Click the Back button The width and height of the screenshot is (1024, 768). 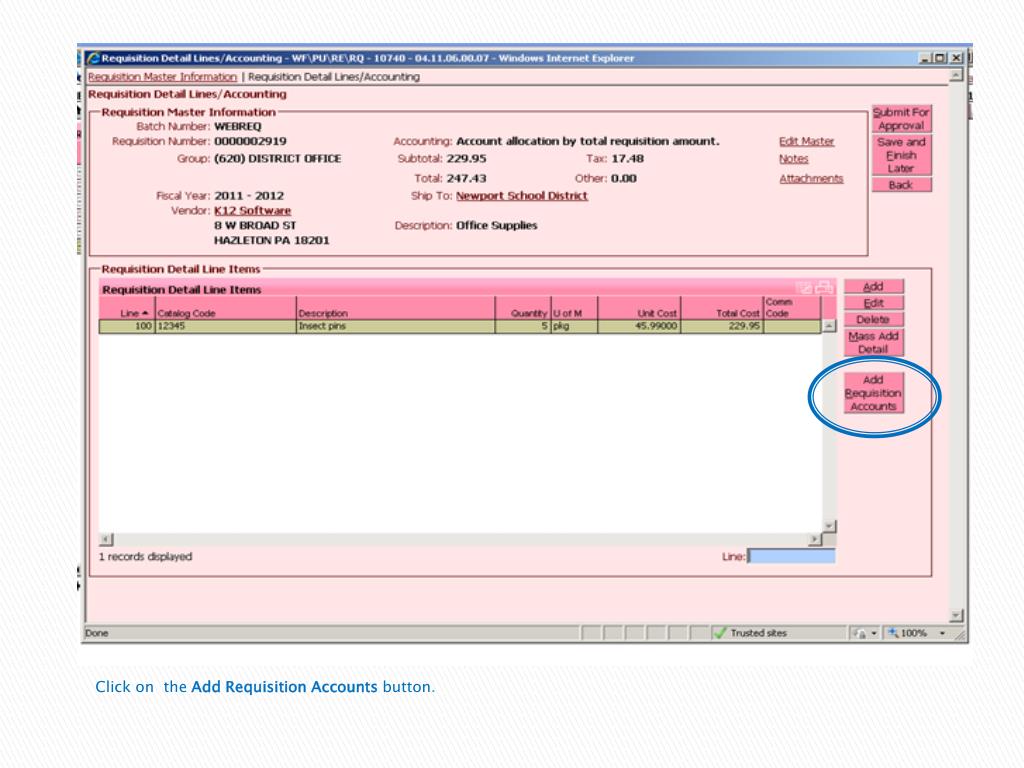coord(901,185)
